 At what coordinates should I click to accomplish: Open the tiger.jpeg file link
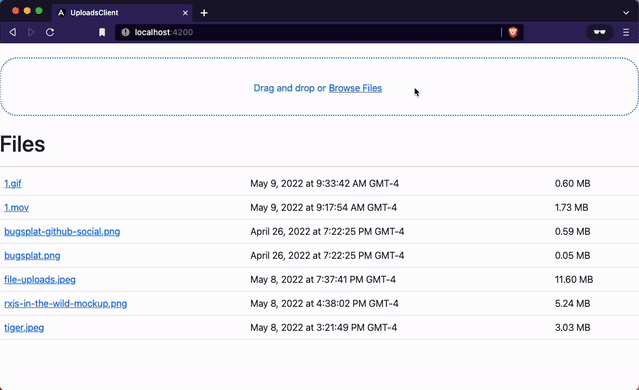click(24, 328)
